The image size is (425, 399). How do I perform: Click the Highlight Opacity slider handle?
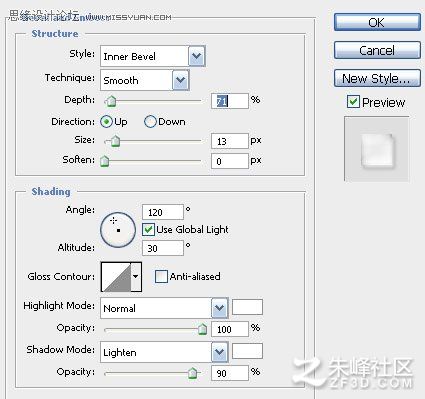(202, 329)
